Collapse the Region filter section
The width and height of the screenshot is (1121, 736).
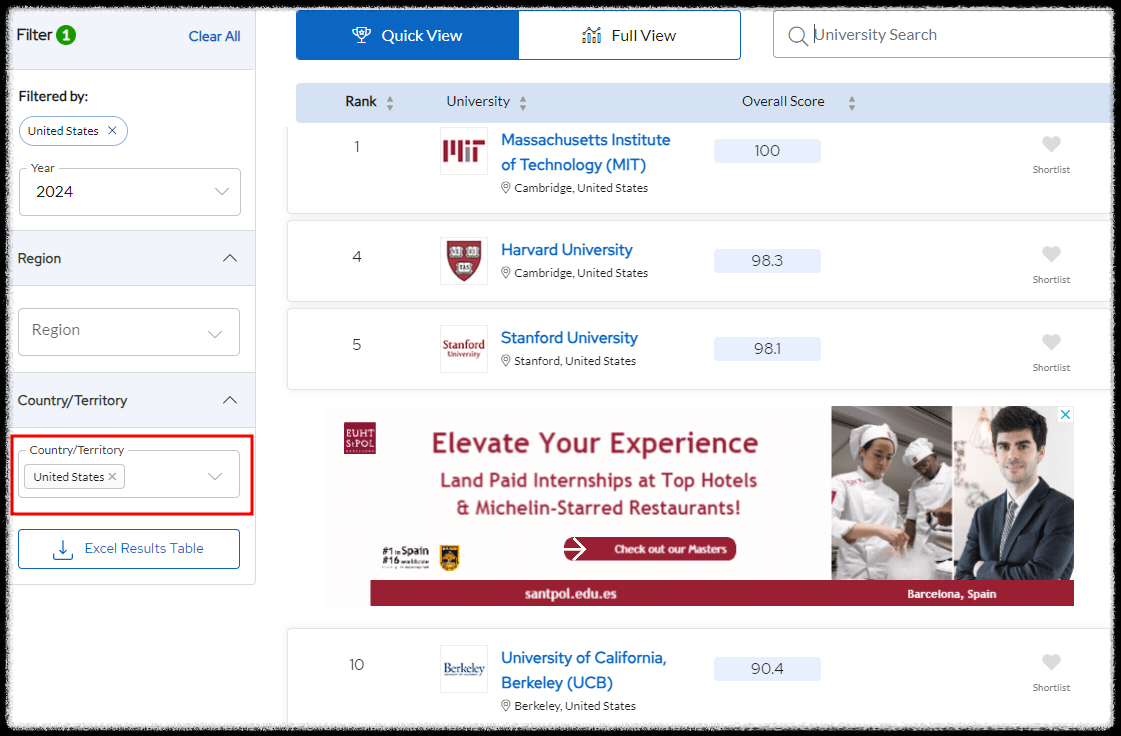tap(229, 258)
